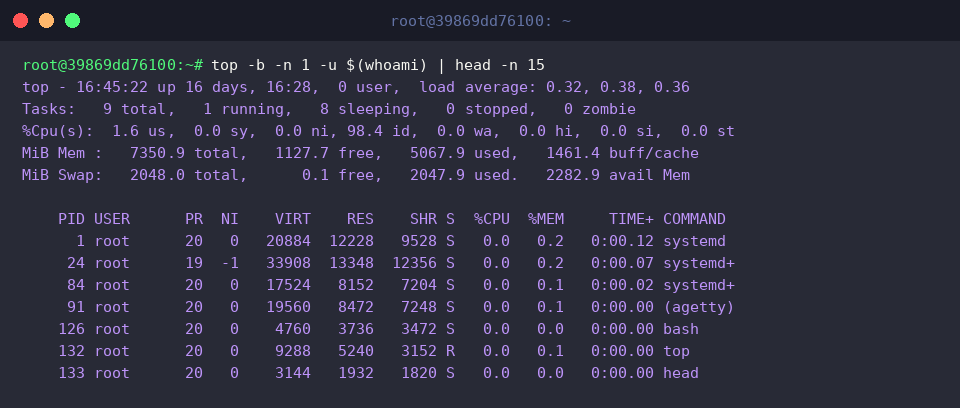Click the %CPU column header

point(491,219)
